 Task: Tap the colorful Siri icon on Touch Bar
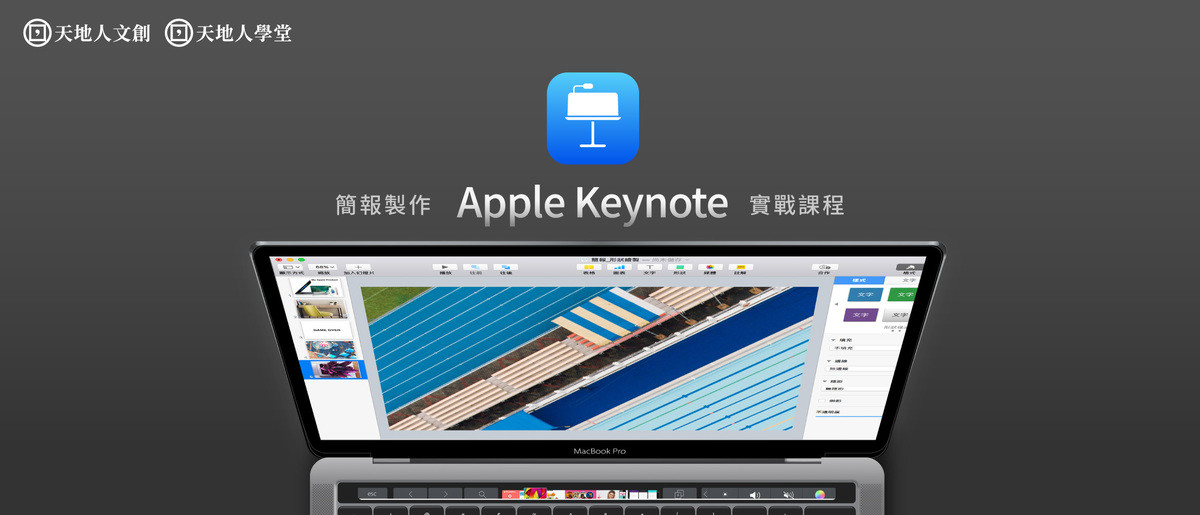click(x=819, y=494)
